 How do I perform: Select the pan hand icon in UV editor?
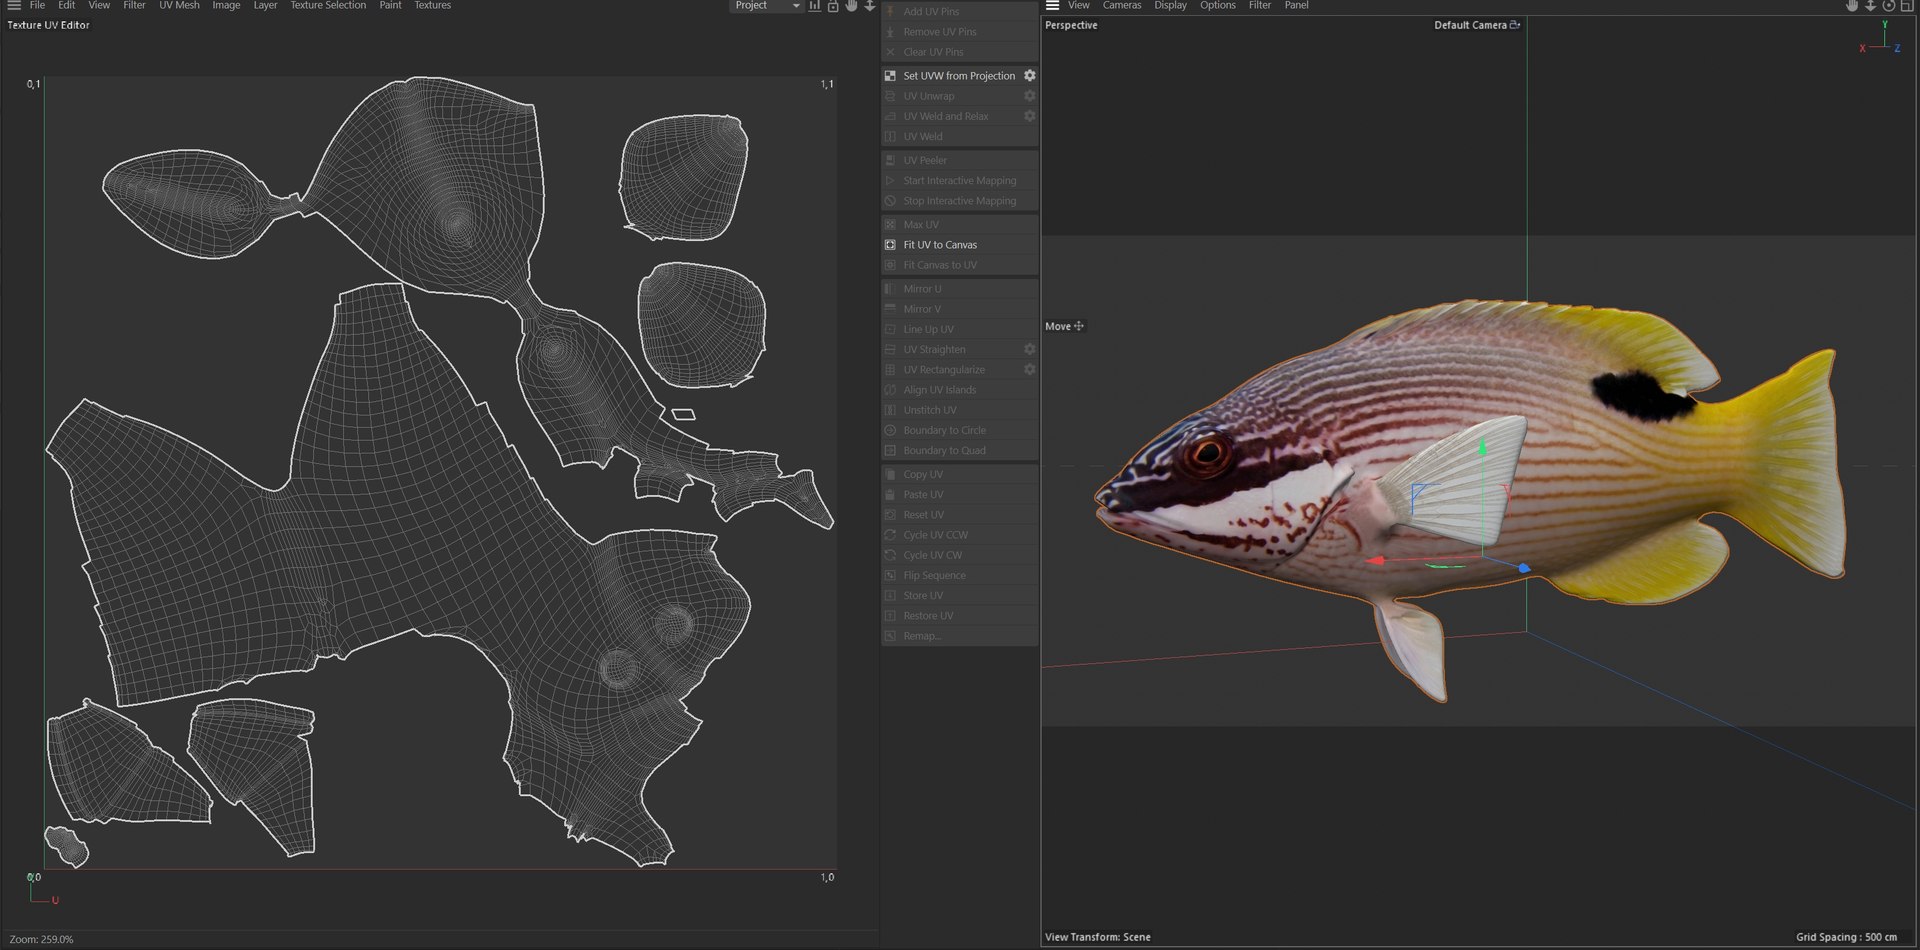coord(851,6)
